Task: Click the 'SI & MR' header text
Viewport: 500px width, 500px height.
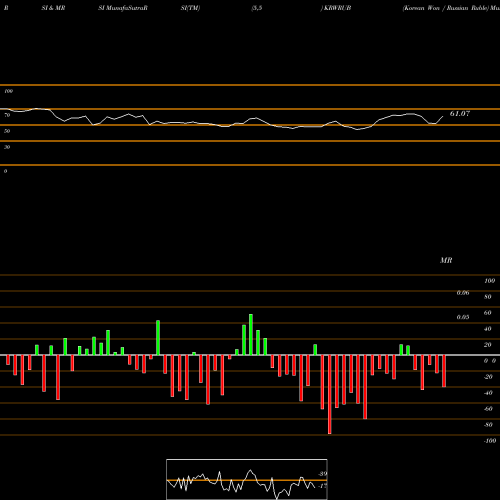Action: coord(53,8)
